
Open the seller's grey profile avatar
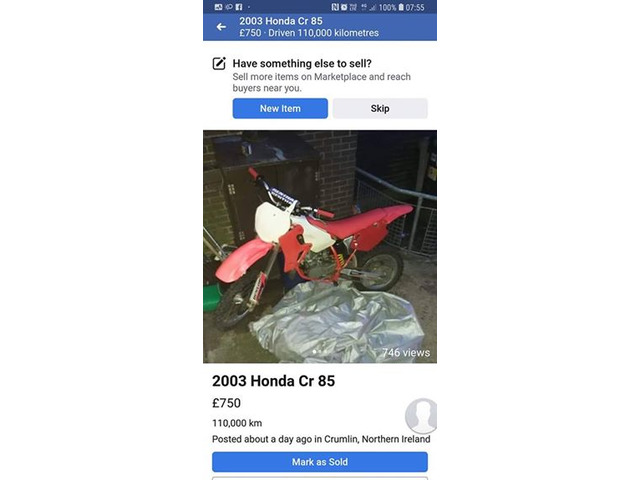pos(421,416)
